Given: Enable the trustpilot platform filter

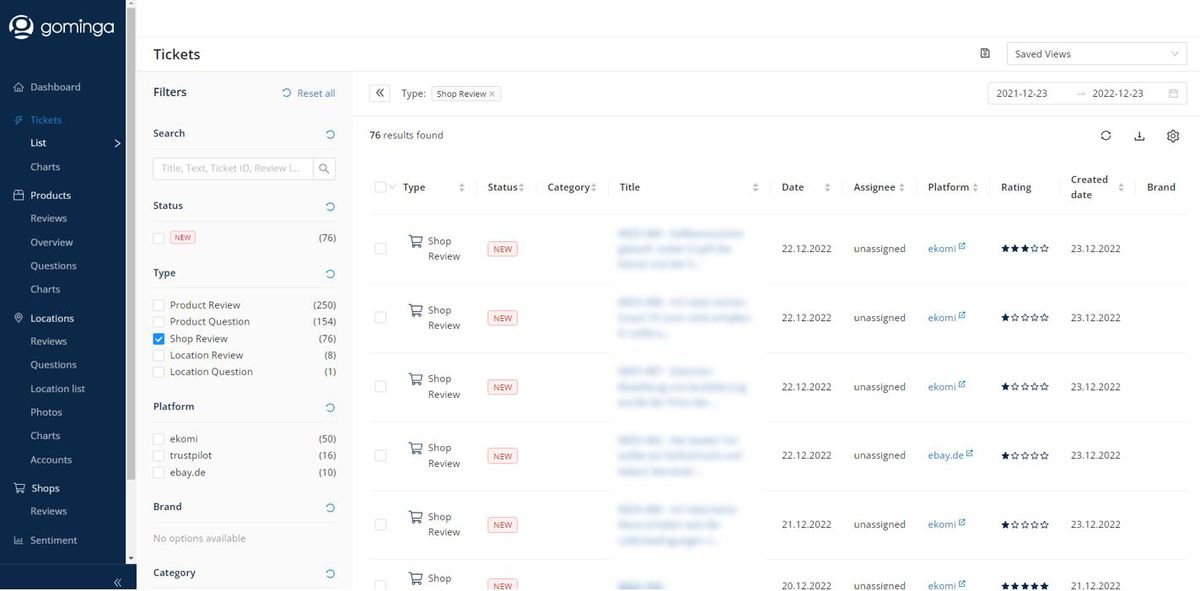Looking at the screenshot, I should [x=159, y=456].
